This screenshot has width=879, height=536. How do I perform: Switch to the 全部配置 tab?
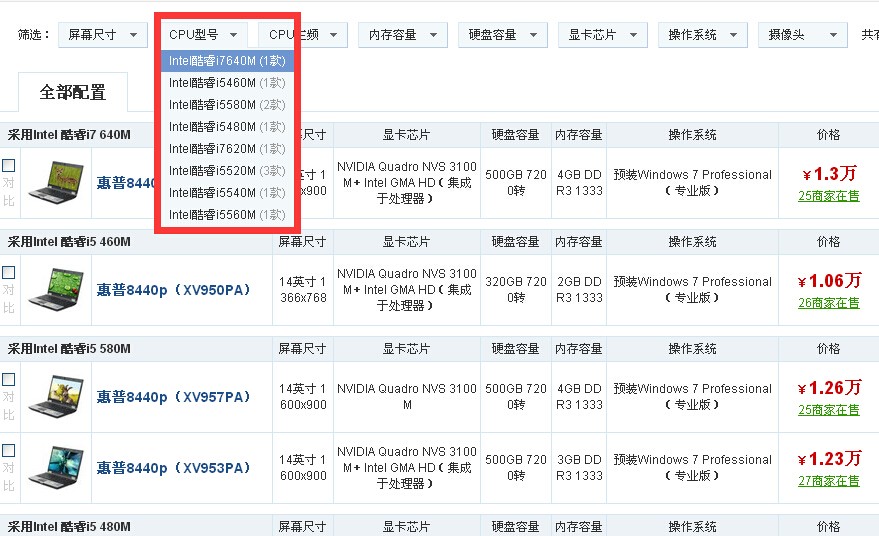pyautogui.click(x=73, y=93)
